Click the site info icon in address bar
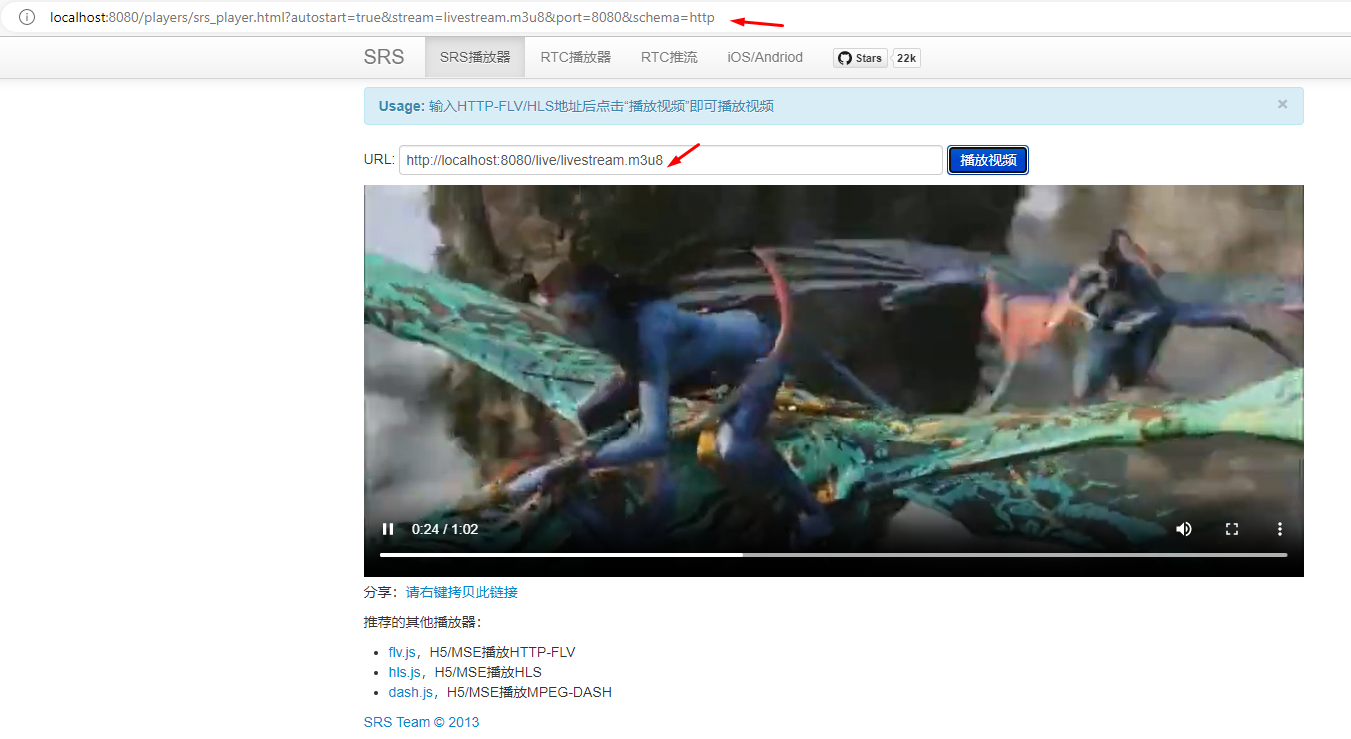1351x739 pixels. click(x=27, y=17)
